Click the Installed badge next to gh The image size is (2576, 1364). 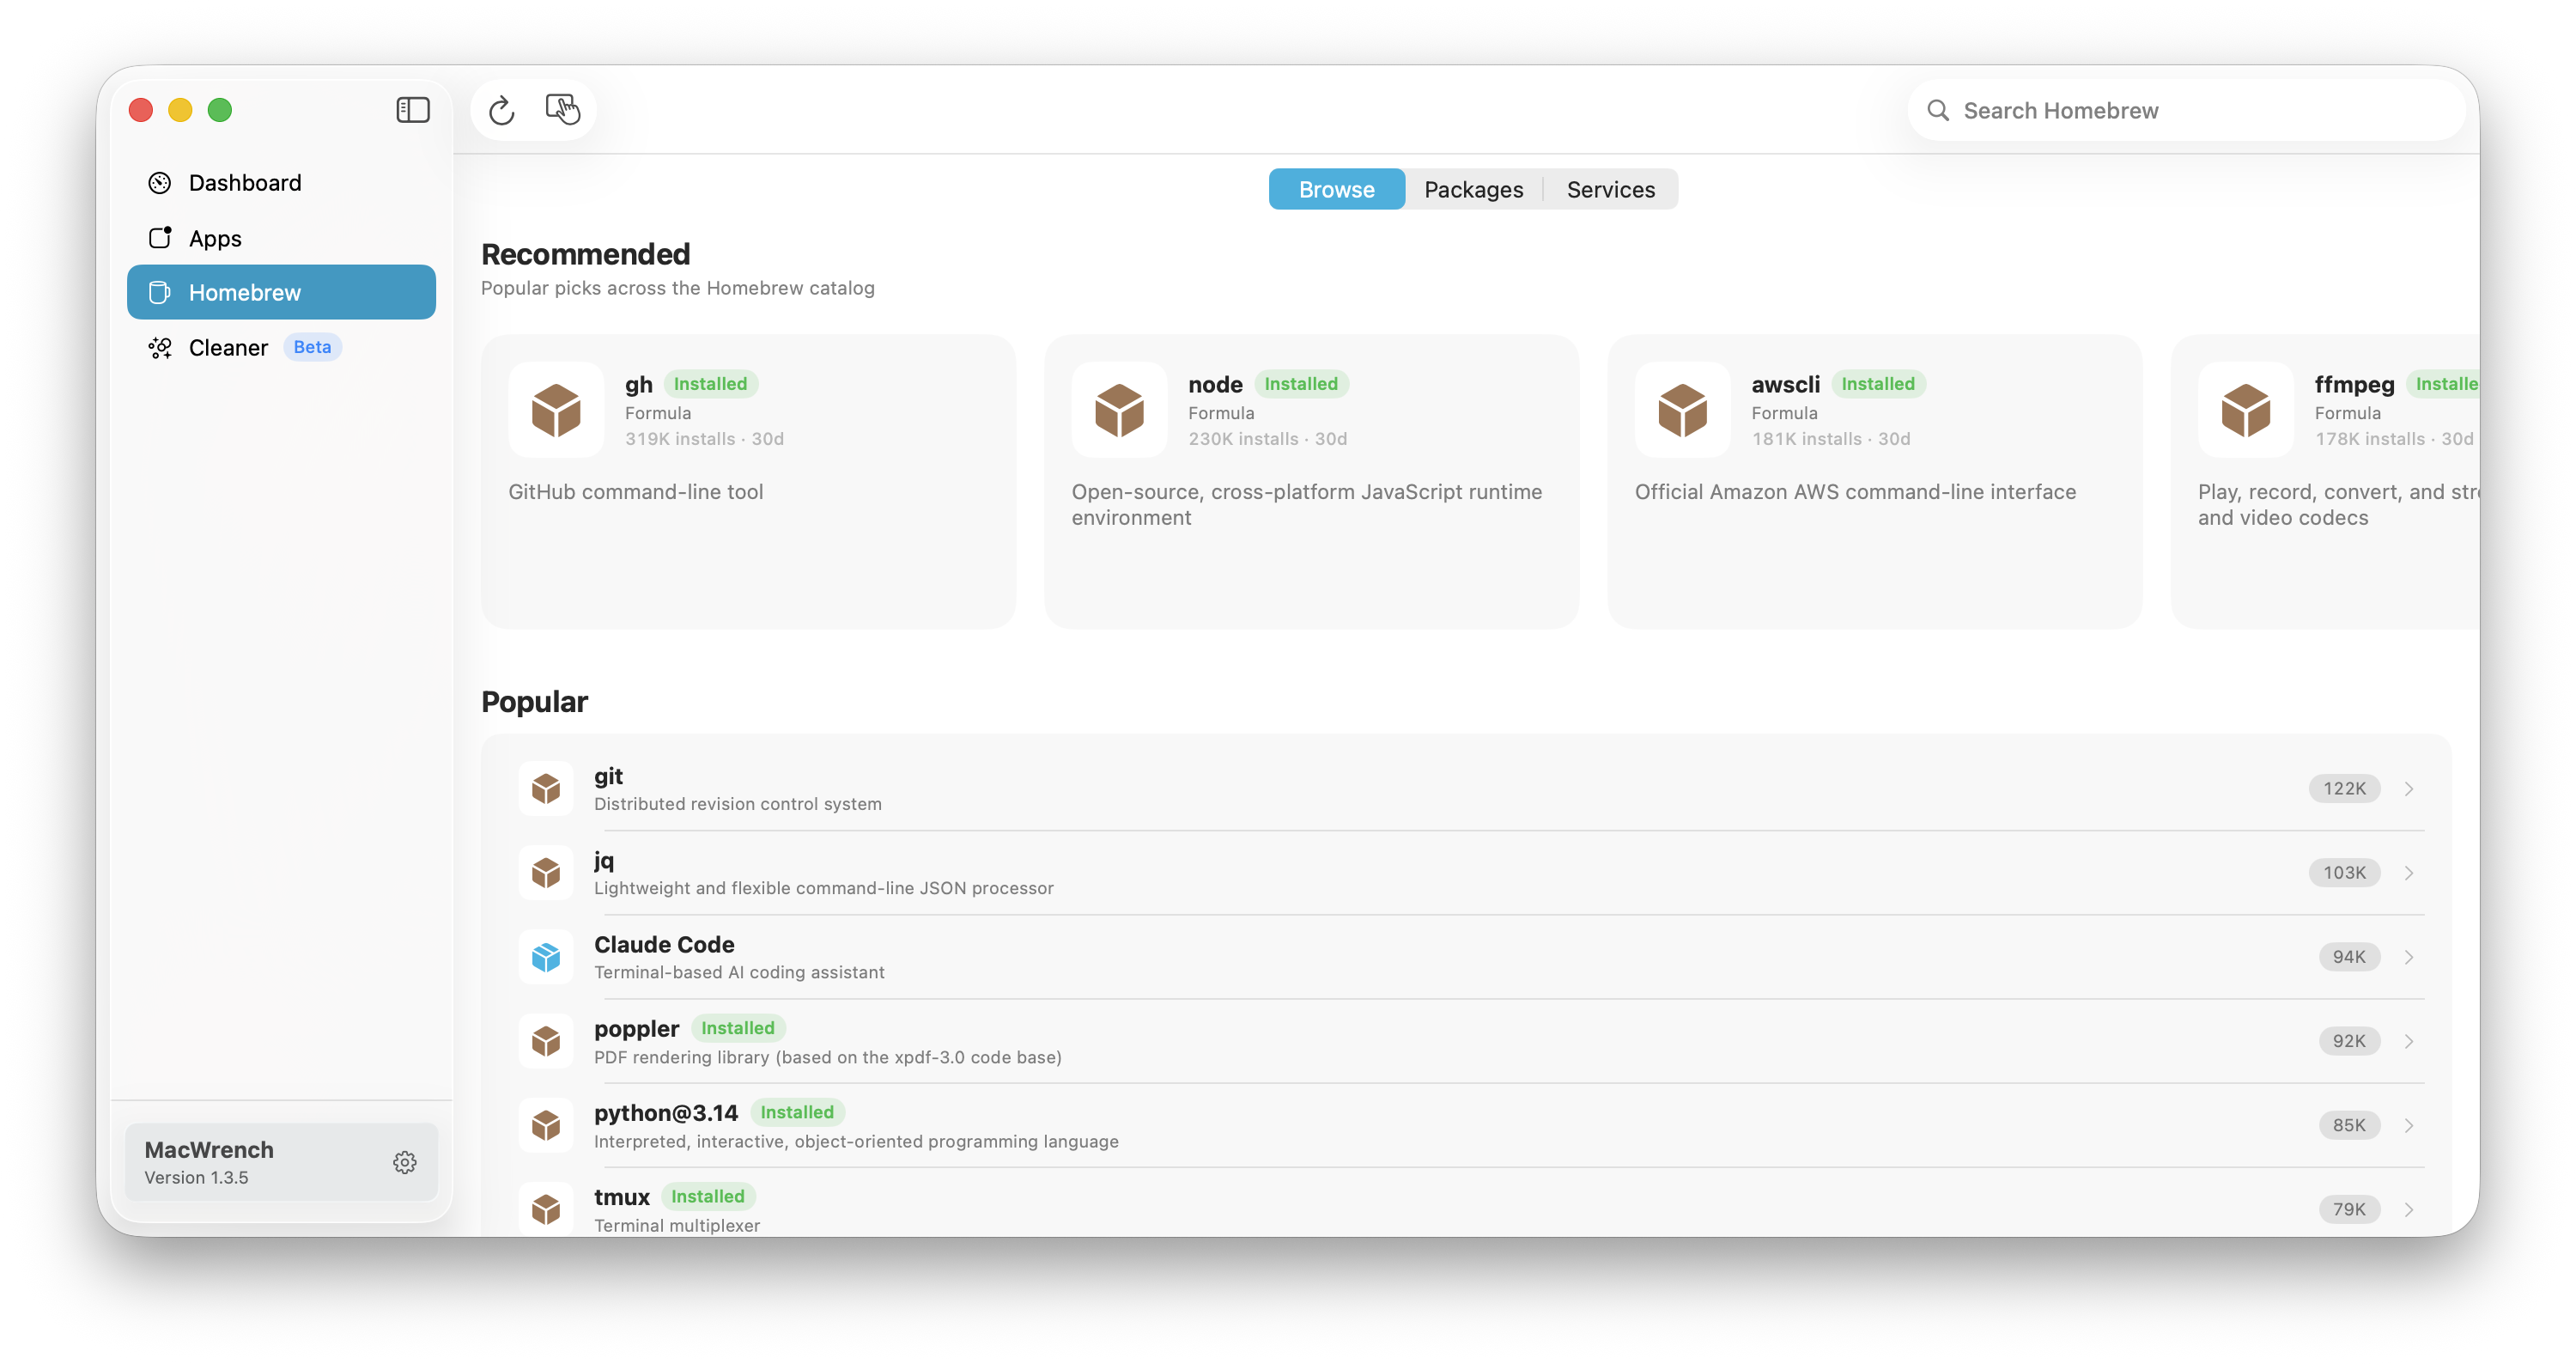click(710, 384)
